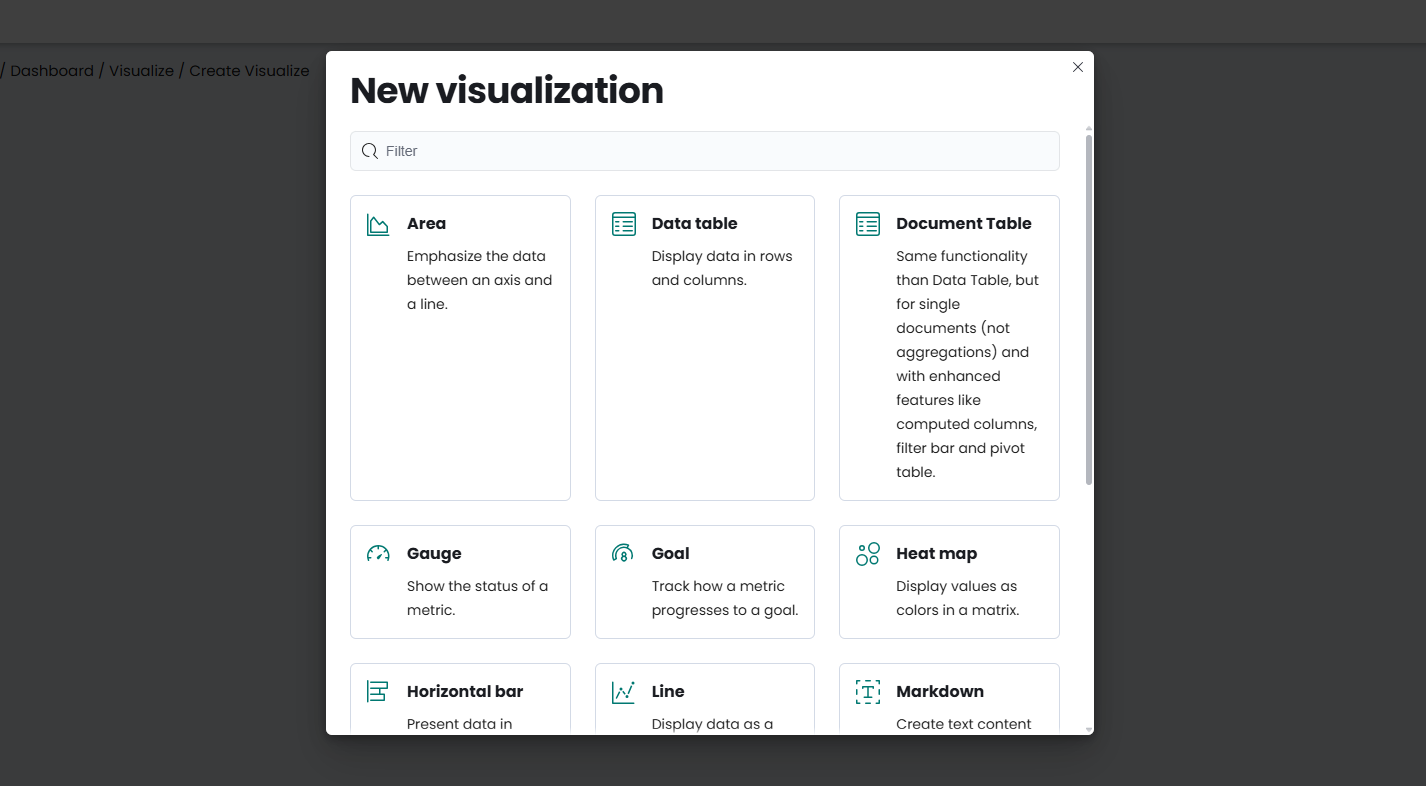Click the Area chart icon
The height and width of the screenshot is (786, 1426).
coord(378,224)
